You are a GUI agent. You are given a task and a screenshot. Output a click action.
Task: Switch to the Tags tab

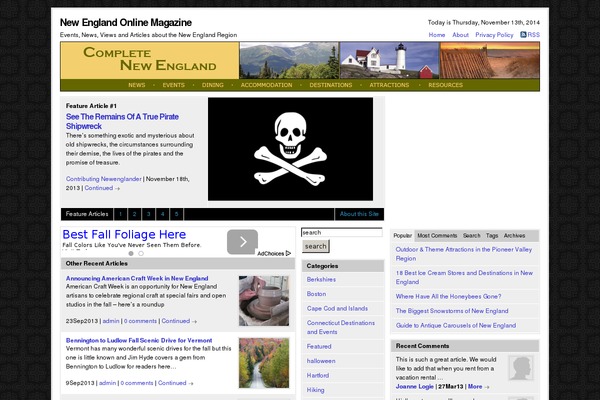click(492, 235)
